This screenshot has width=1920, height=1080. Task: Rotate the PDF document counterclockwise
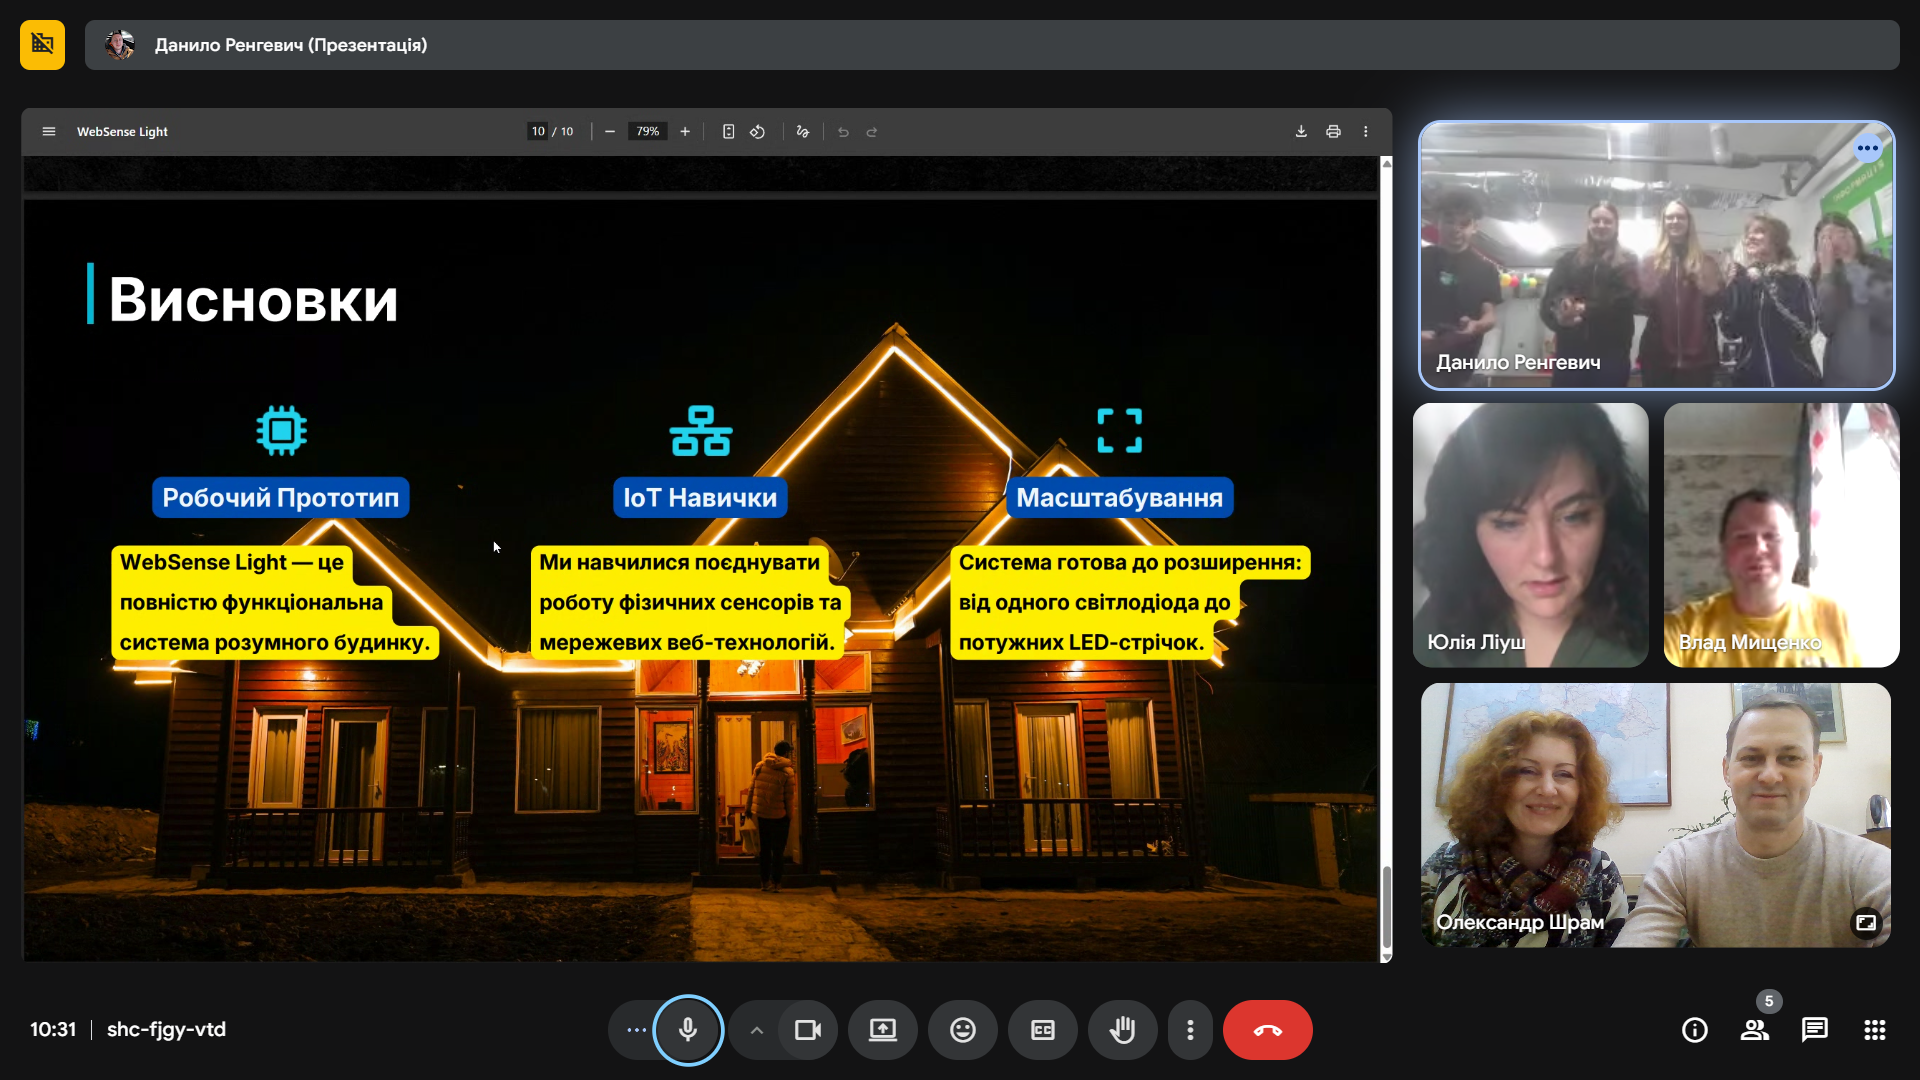pyautogui.click(x=757, y=131)
